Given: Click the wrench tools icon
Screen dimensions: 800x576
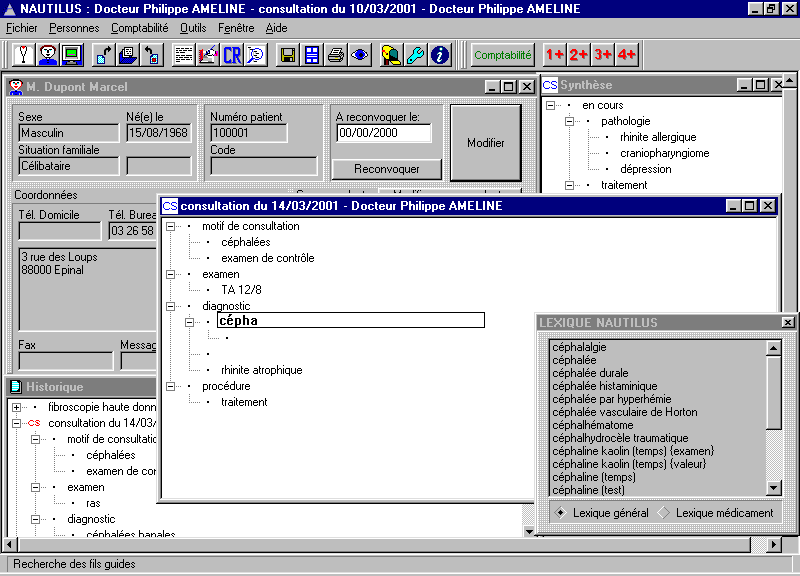Looking at the screenshot, I should (x=415, y=55).
